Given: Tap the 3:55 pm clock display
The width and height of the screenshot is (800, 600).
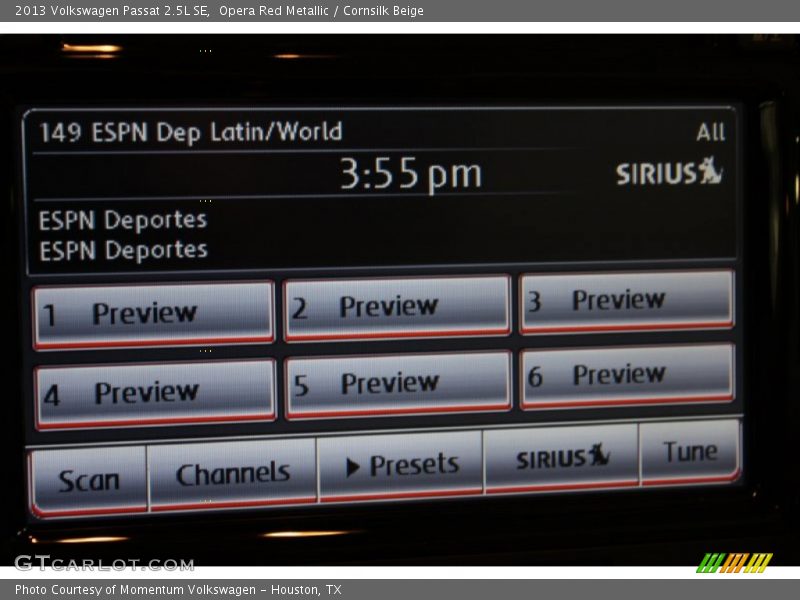Looking at the screenshot, I should pos(410,175).
